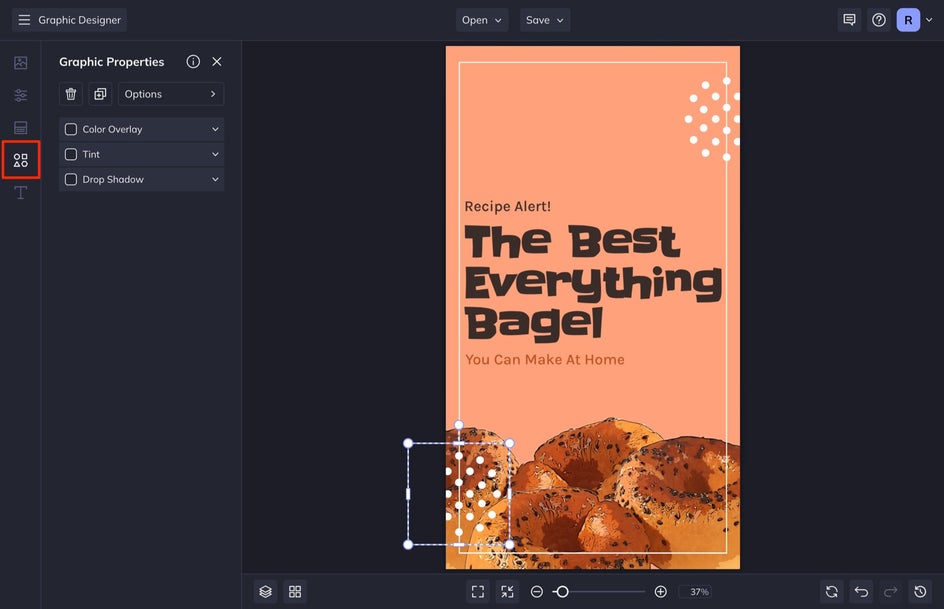Open the feedback comments icon
This screenshot has width=944, height=609.
tap(849, 20)
